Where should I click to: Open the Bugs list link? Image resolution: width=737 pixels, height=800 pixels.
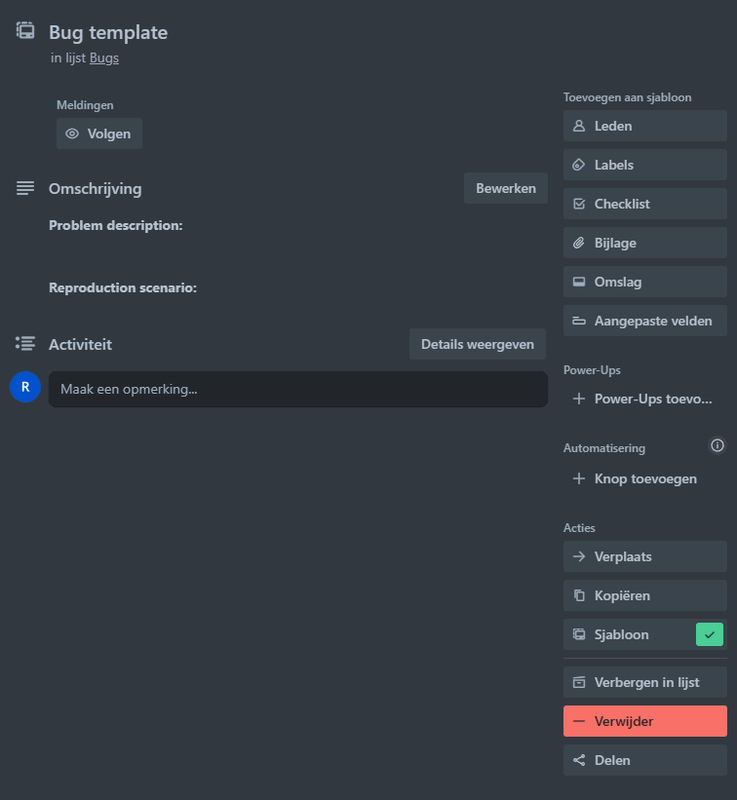[x=104, y=58]
